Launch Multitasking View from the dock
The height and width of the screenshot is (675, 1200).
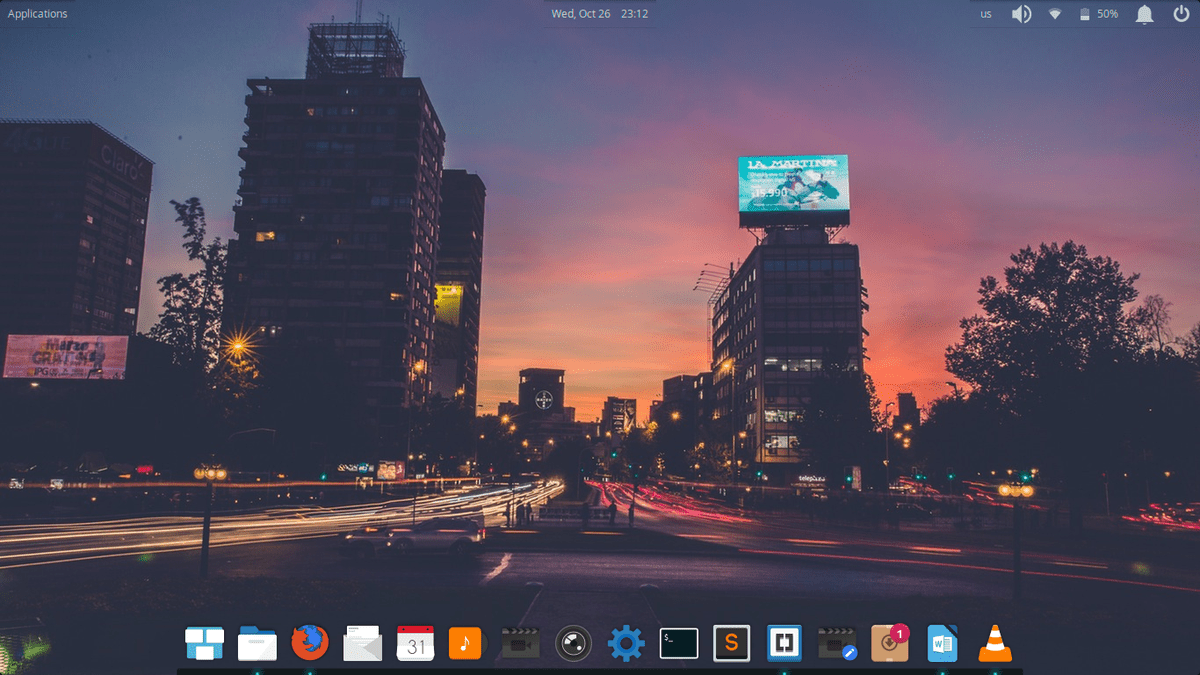click(204, 643)
